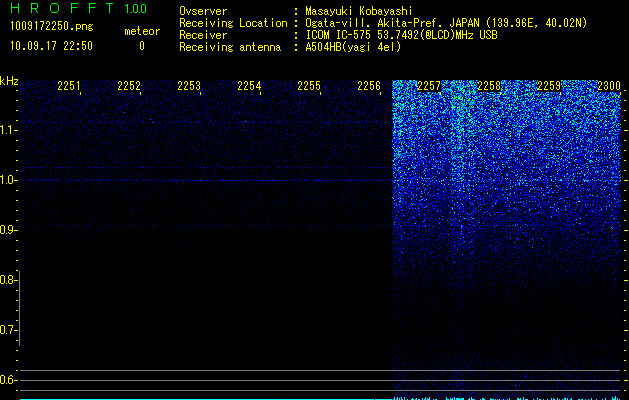This screenshot has width=629, height=400.
Task: Click the 0.9 kHz axis label
Action: point(7,230)
